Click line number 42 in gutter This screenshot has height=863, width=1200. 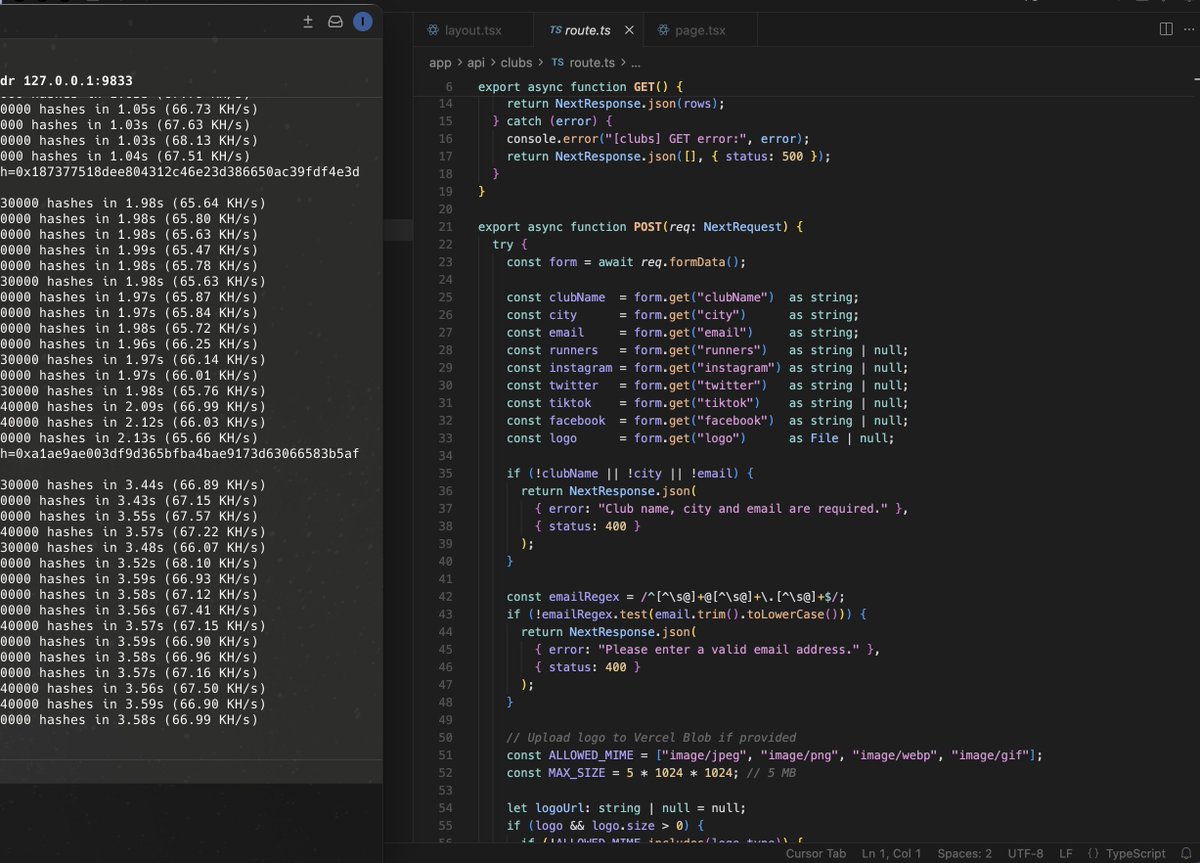pos(446,597)
